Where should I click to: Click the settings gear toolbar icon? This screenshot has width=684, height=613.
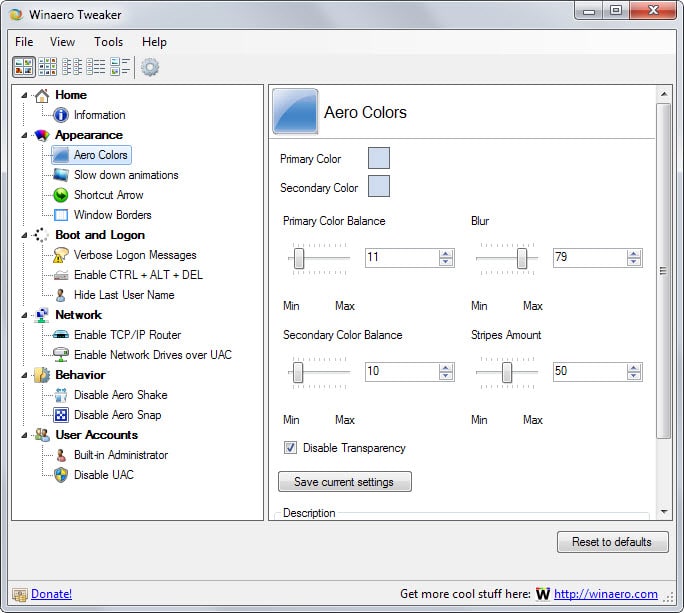click(x=150, y=67)
